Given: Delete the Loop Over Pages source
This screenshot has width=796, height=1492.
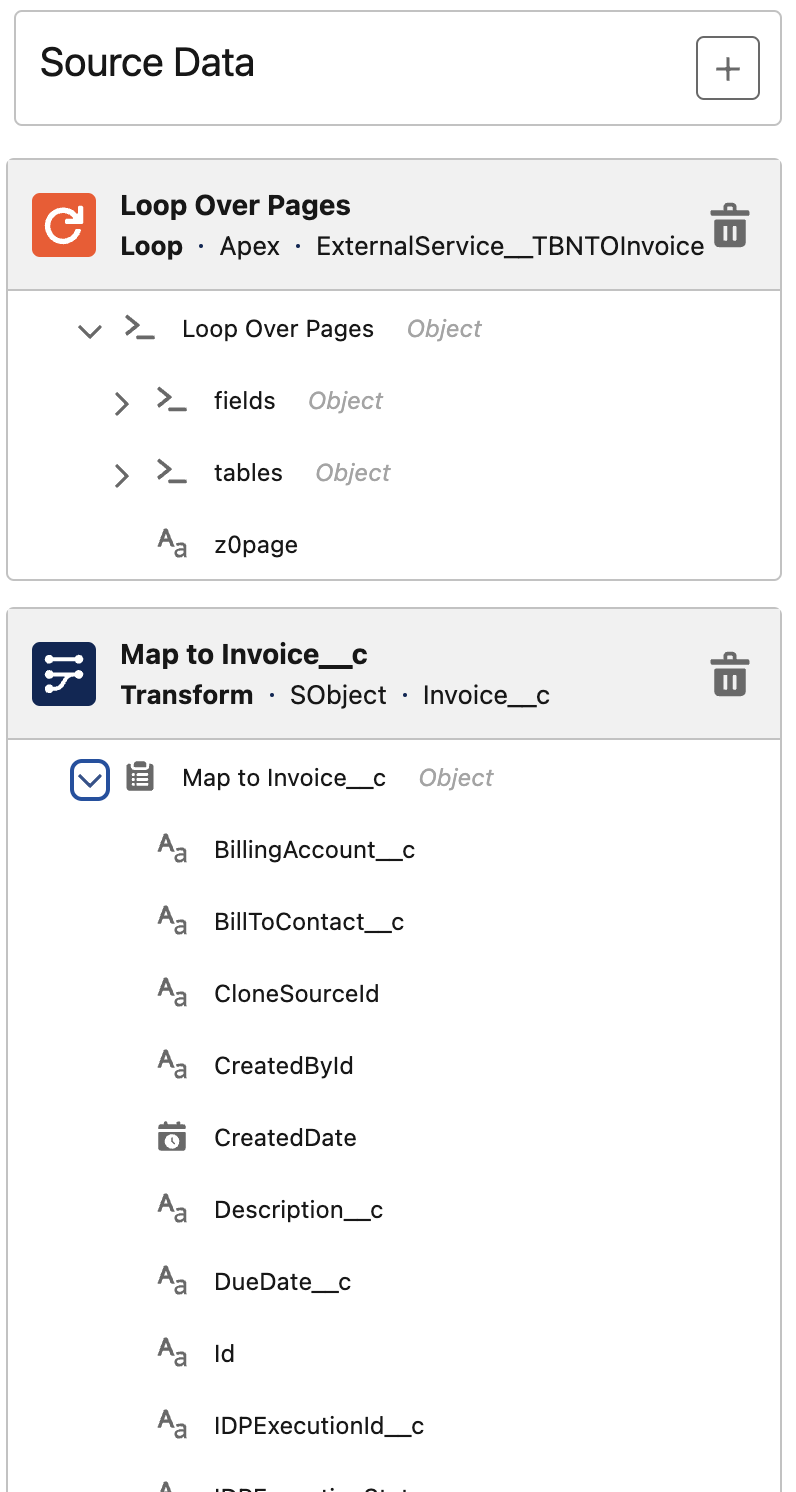Looking at the screenshot, I should click(730, 225).
